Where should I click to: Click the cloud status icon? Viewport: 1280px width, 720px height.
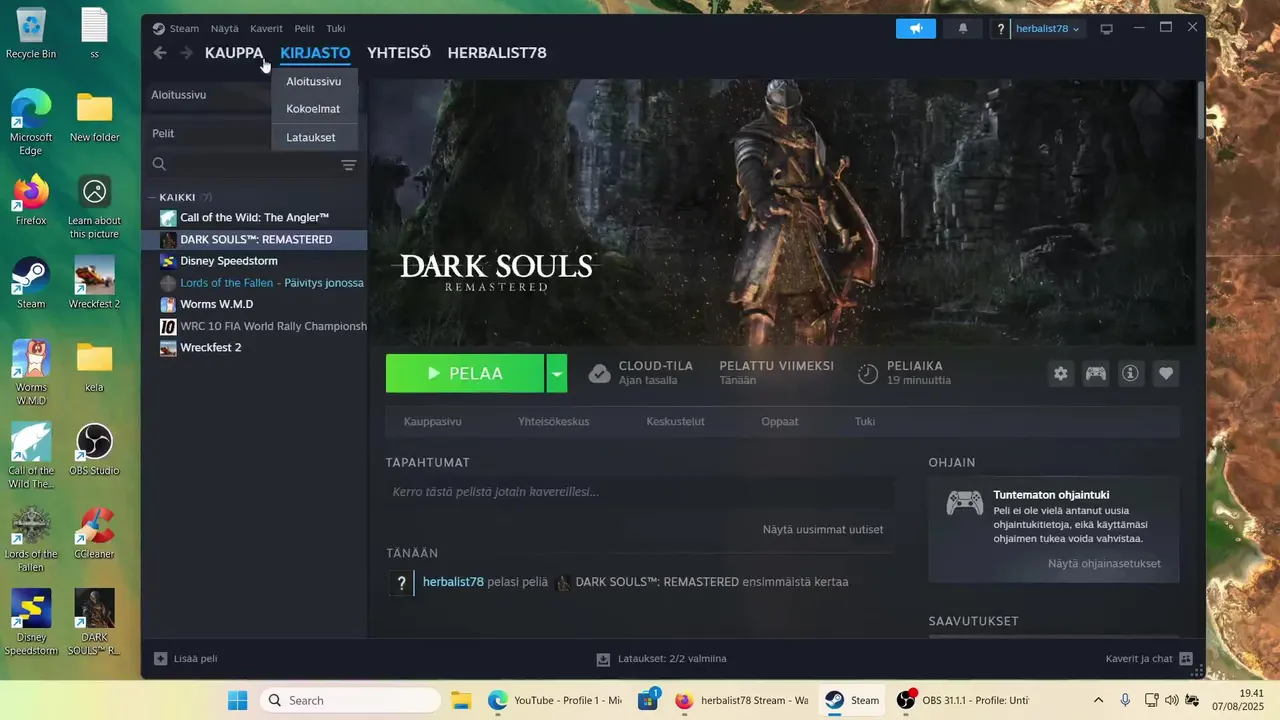point(599,374)
